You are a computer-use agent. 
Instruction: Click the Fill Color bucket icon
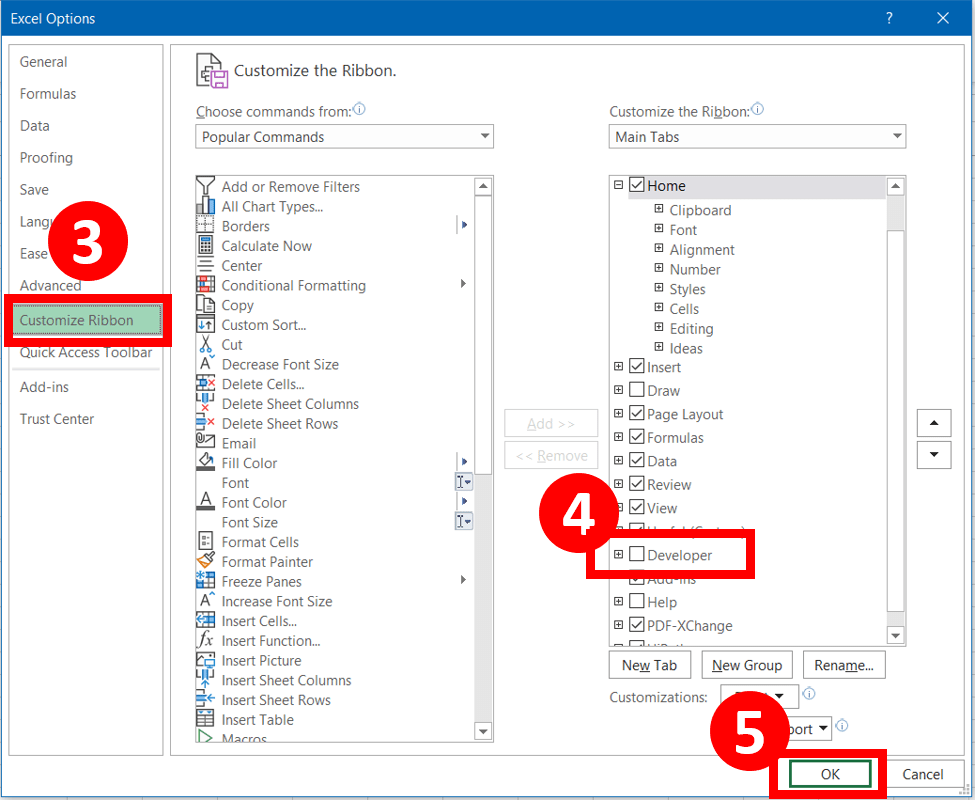click(x=205, y=463)
